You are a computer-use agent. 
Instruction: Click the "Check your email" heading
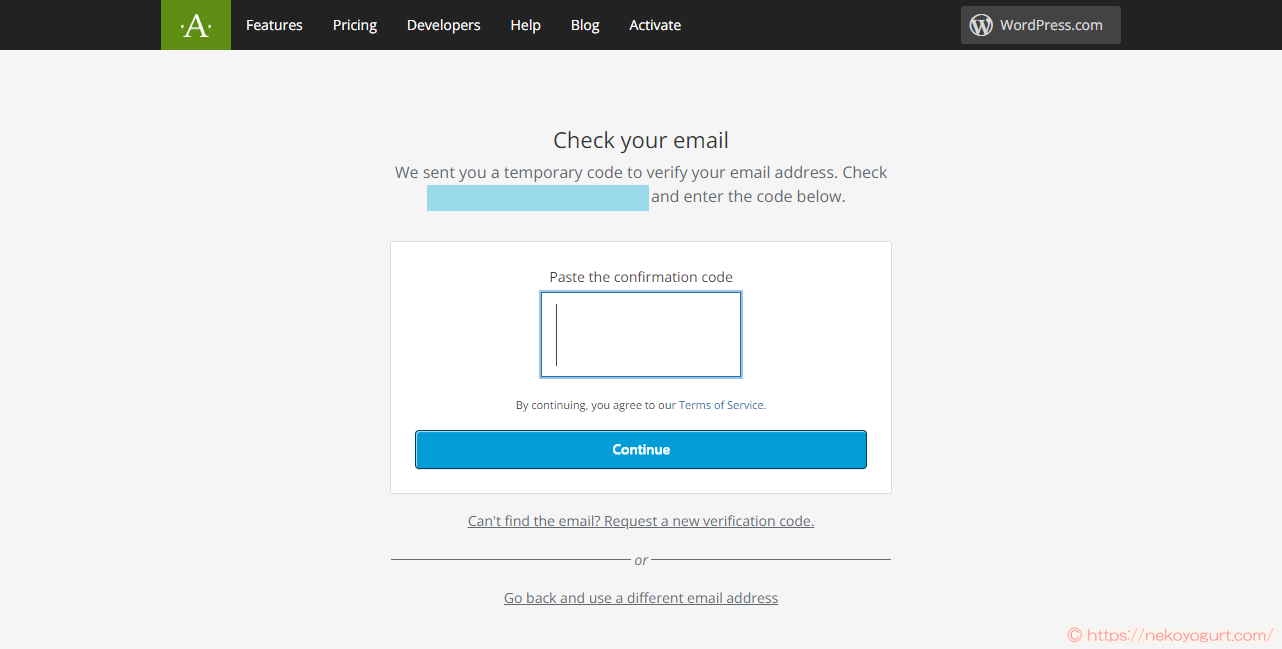(641, 140)
